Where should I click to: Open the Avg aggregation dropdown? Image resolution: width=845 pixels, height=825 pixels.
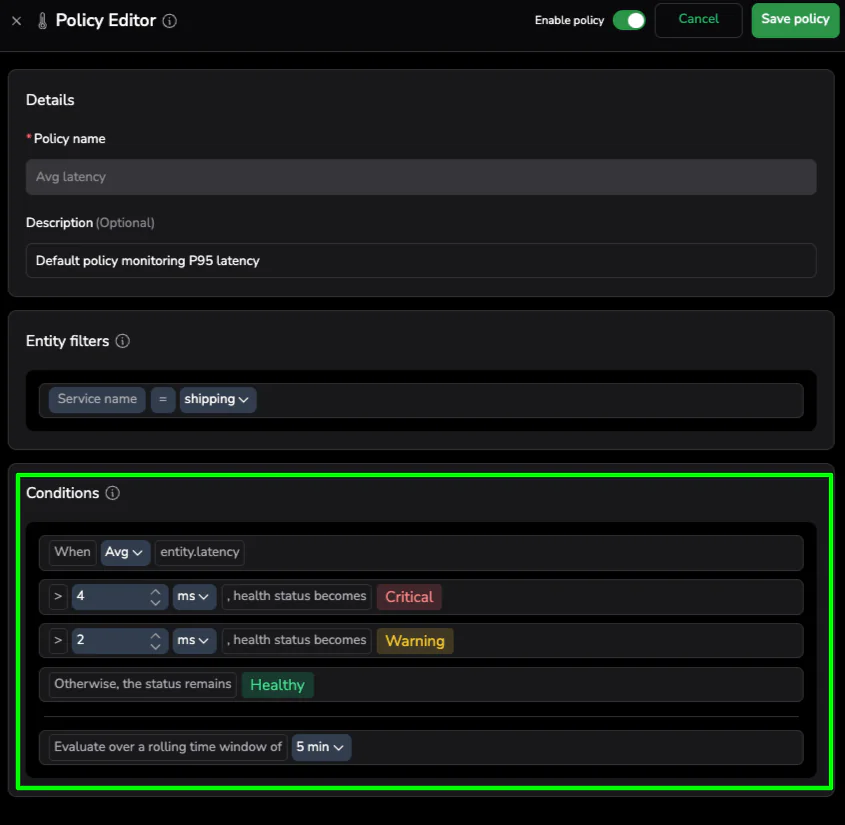tap(125, 552)
